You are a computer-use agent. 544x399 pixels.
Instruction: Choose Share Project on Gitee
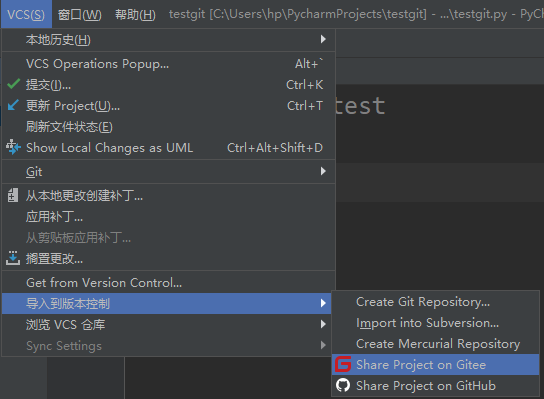435,364
